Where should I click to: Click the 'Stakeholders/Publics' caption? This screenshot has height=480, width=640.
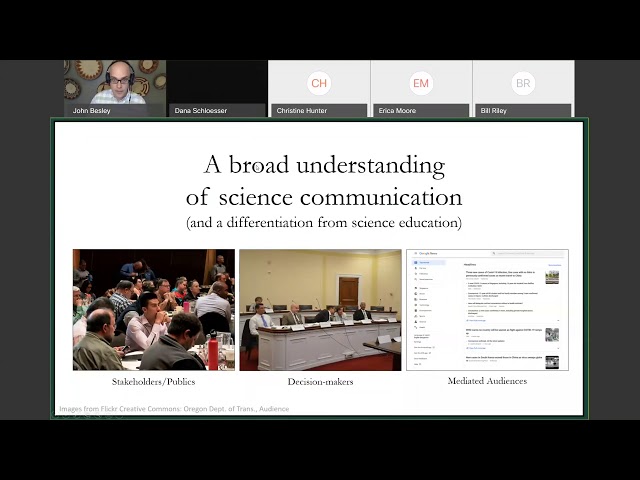click(x=153, y=382)
